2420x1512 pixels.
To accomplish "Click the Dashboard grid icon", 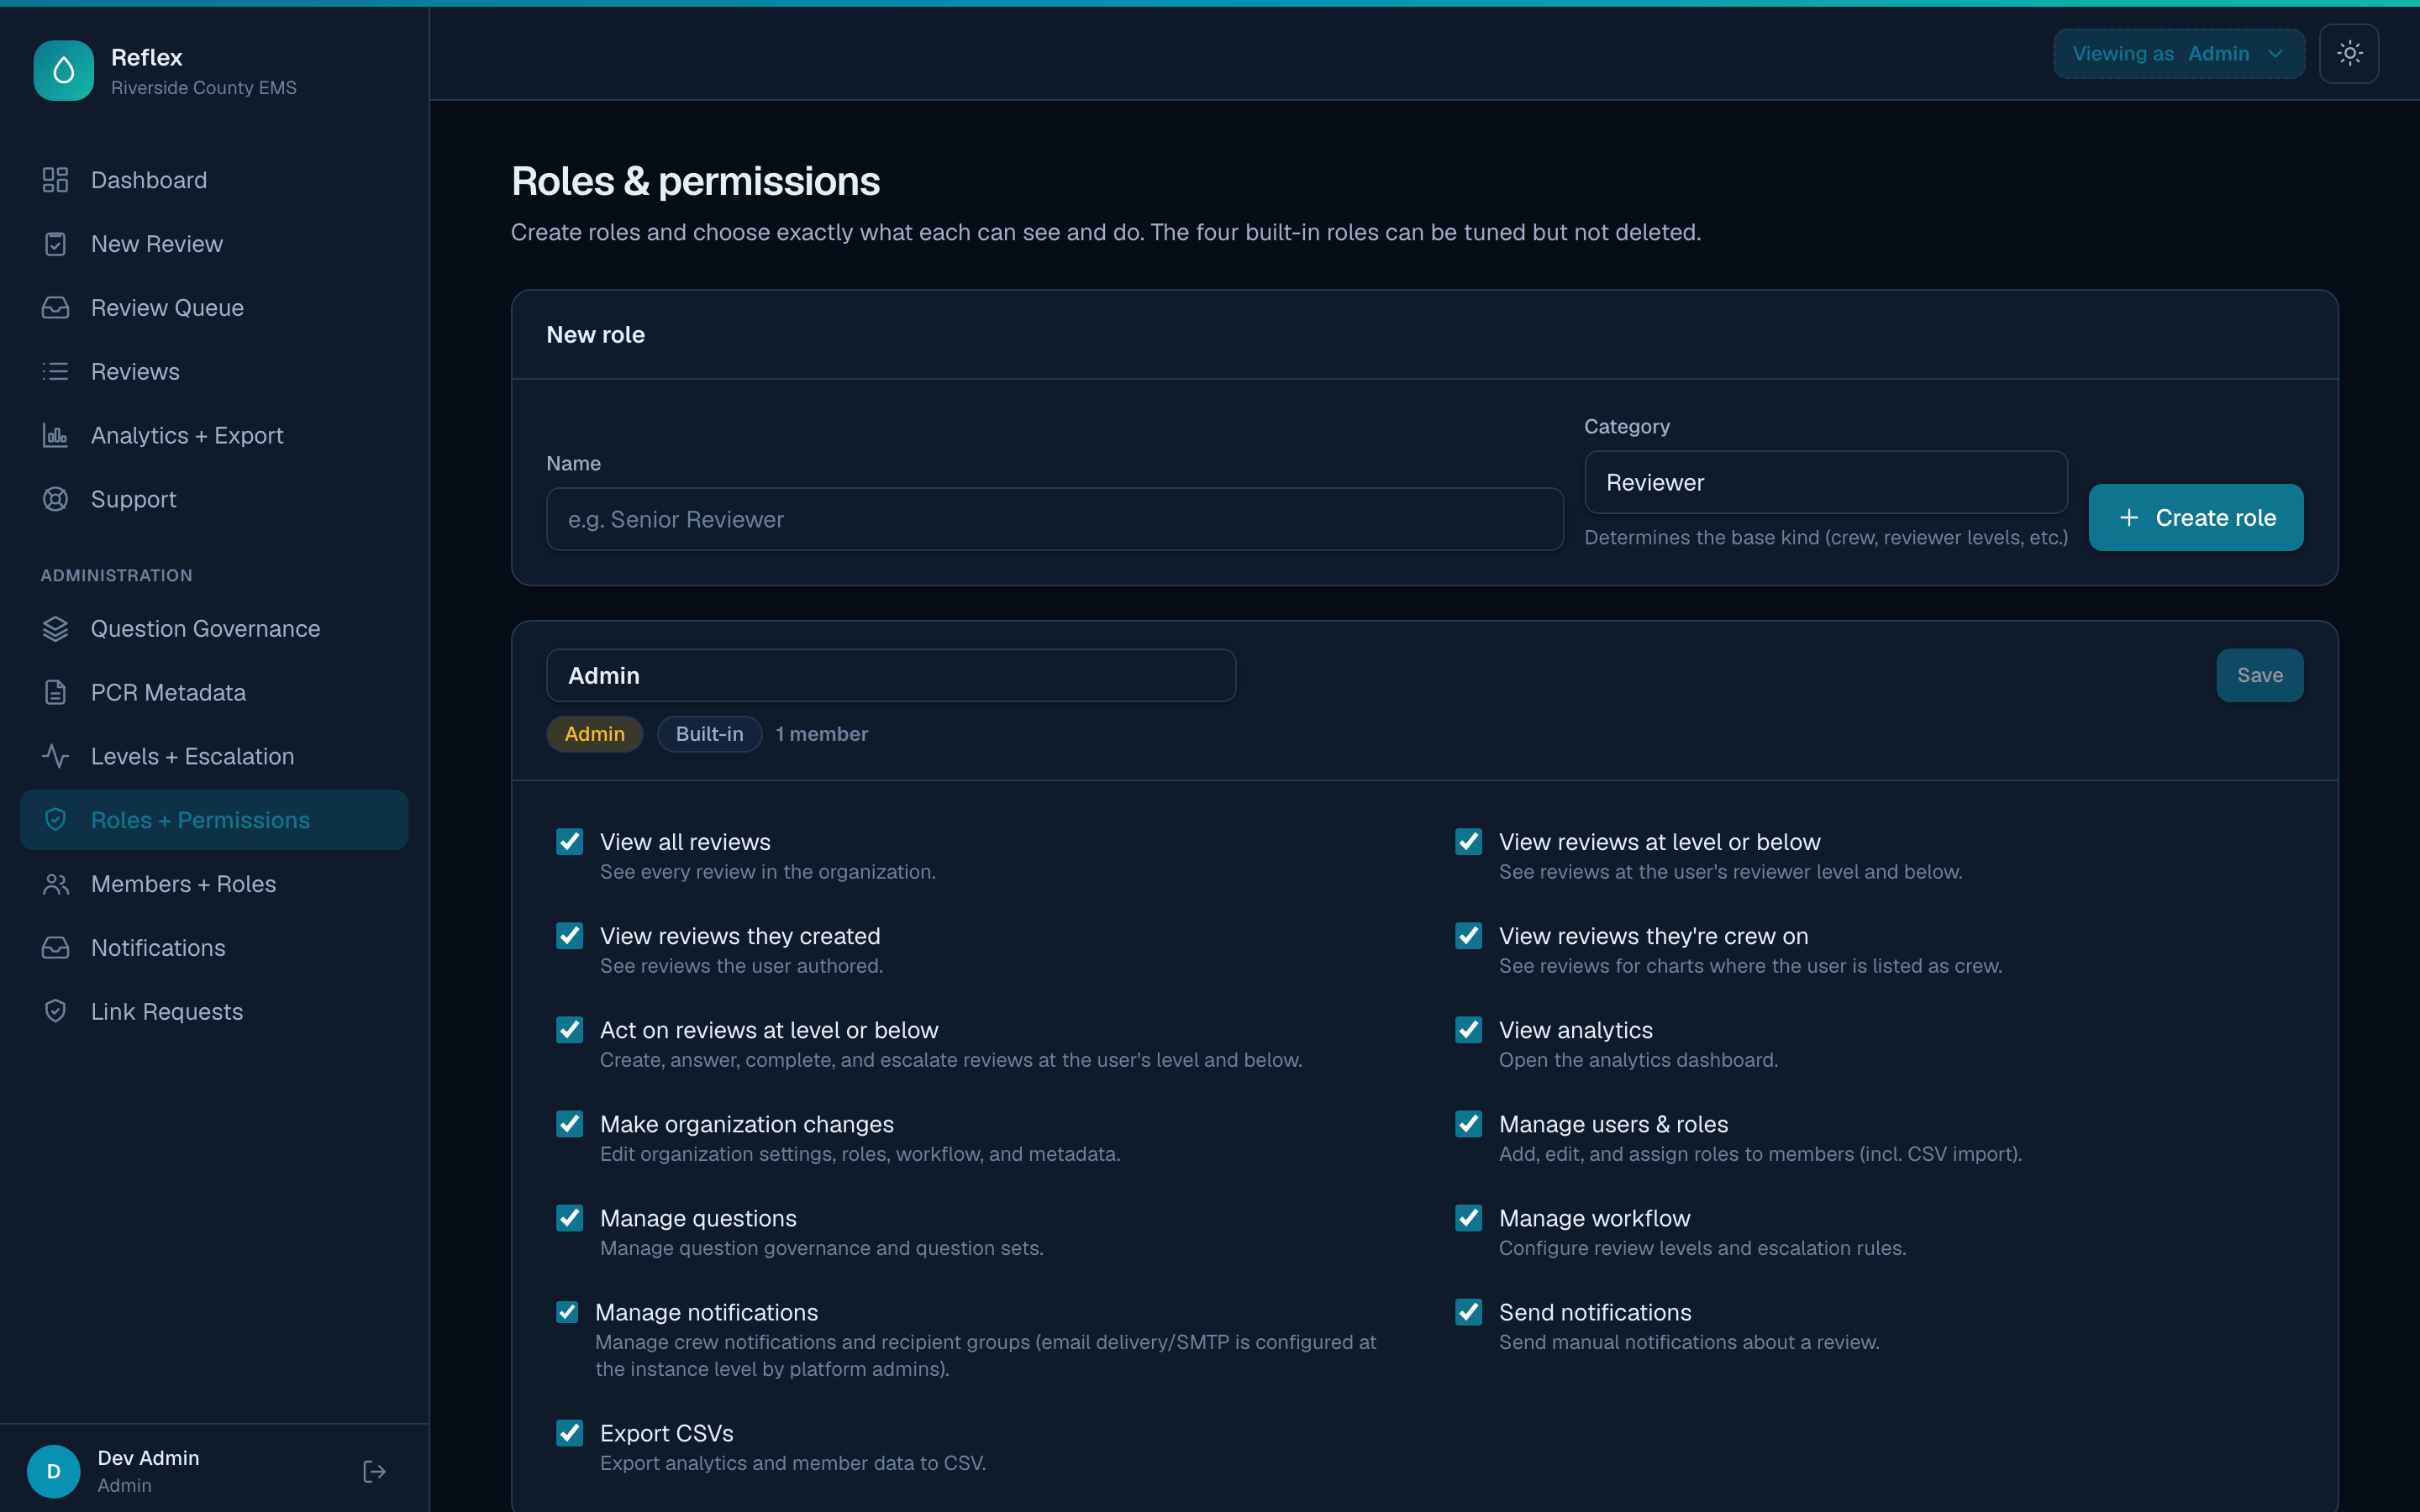I will (x=55, y=180).
